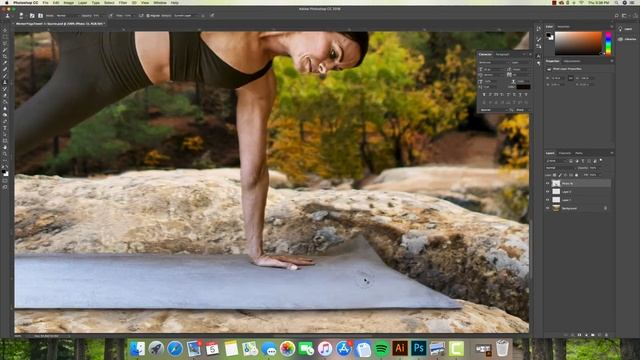Image resolution: width=640 pixels, height=360 pixels.
Task: Select the Clone Stamp tool in the toolbar
Action: pyautogui.click(x=5, y=82)
